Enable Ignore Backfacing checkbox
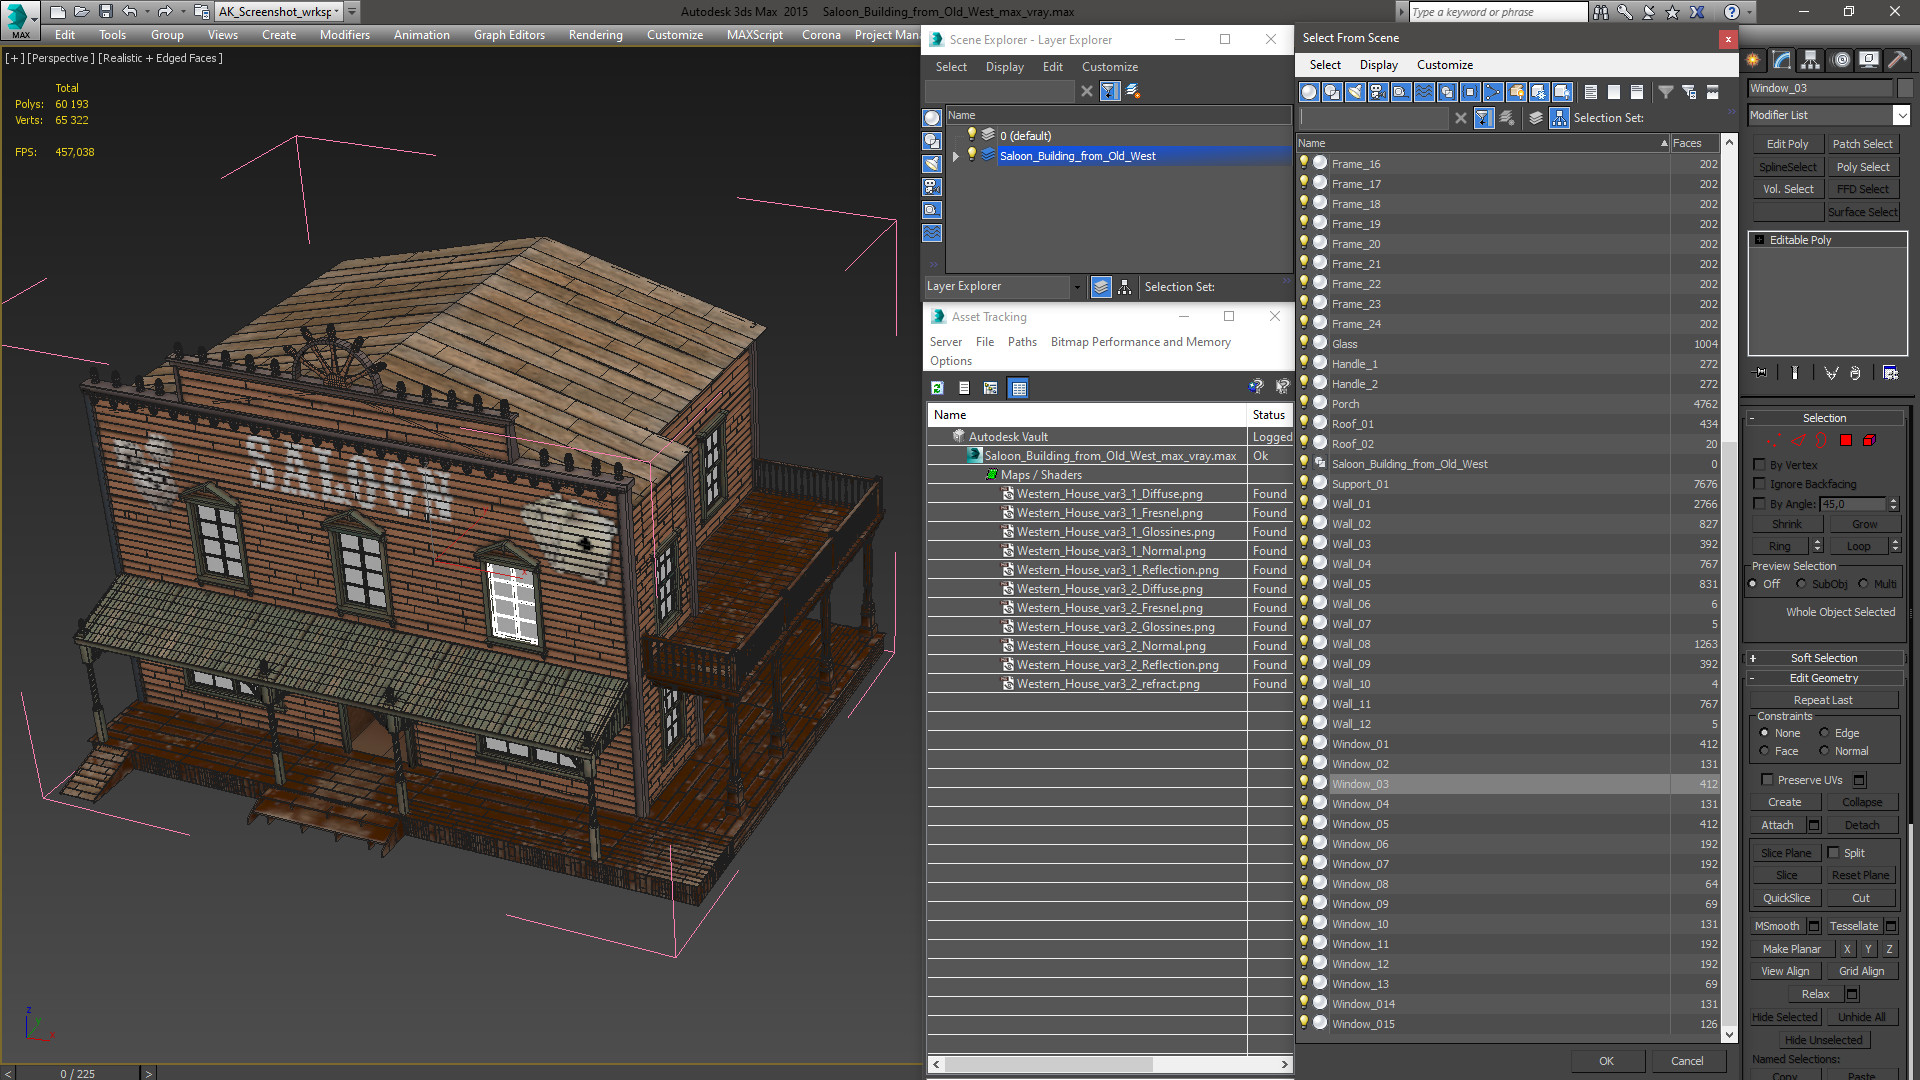Viewport: 1920px width, 1080px height. click(x=1760, y=484)
